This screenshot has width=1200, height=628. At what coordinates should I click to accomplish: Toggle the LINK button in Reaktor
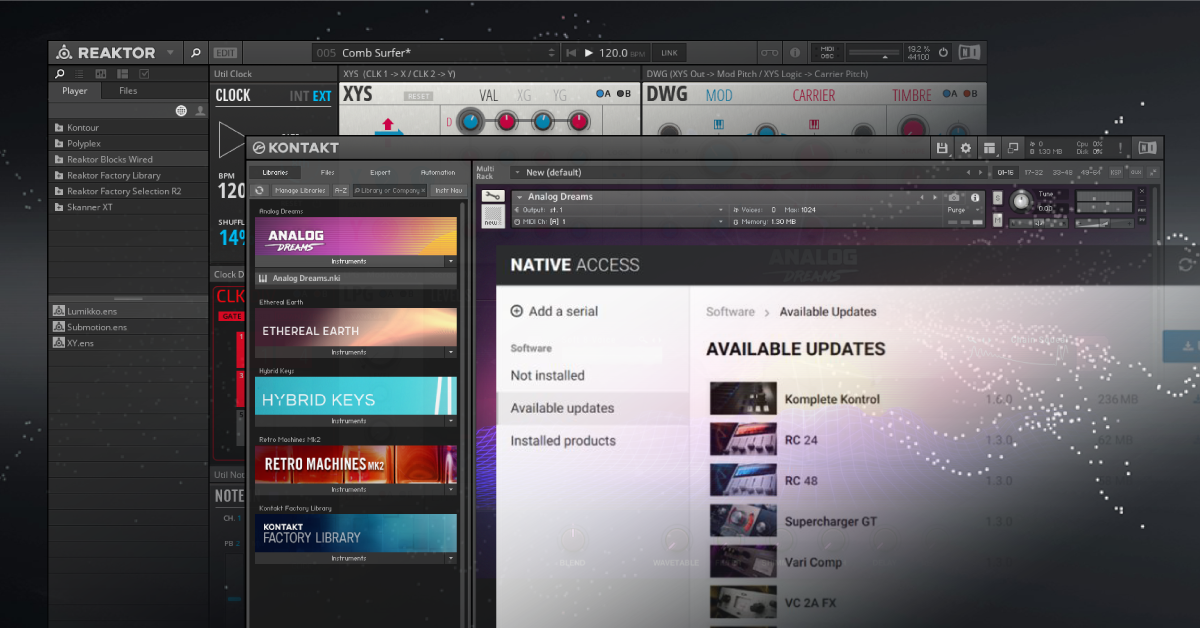669,53
